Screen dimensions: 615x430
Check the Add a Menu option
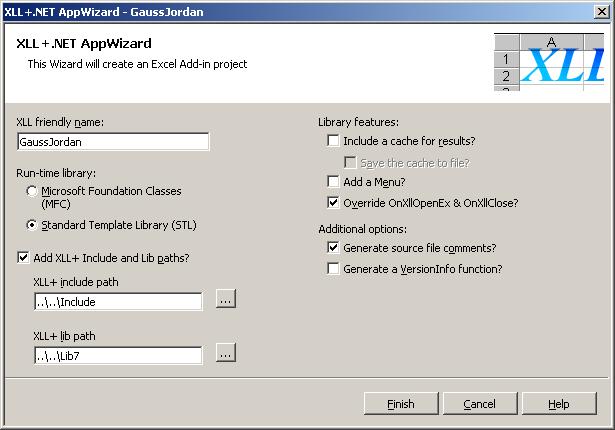334,182
